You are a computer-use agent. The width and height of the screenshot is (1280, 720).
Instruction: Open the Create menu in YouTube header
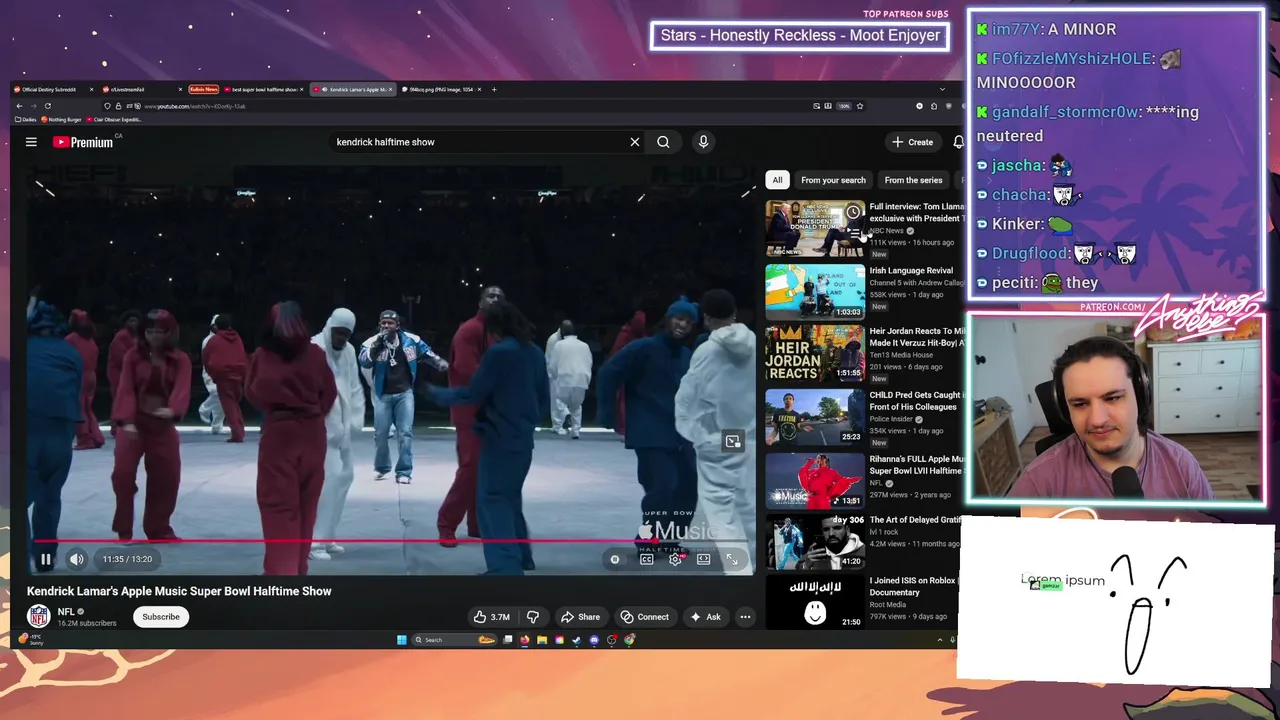pos(913,142)
